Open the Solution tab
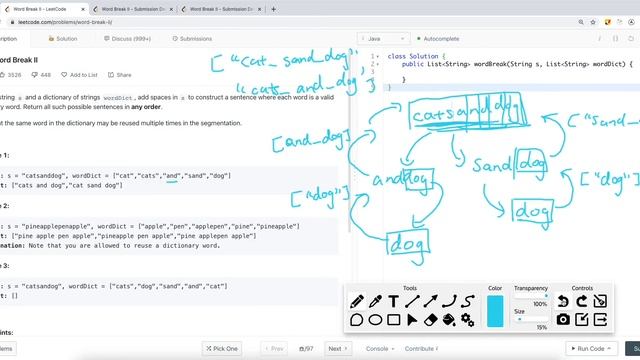The height and width of the screenshot is (360, 640). [x=63, y=39]
